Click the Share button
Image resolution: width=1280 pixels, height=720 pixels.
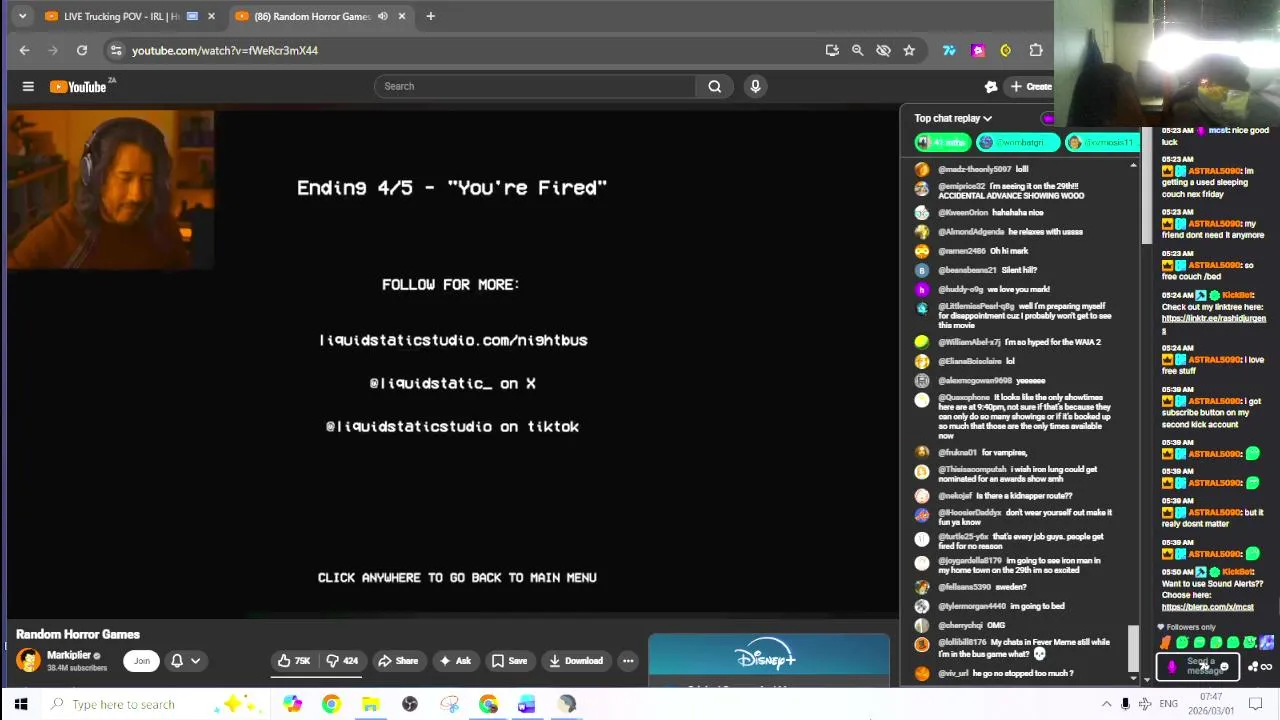[x=397, y=661]
